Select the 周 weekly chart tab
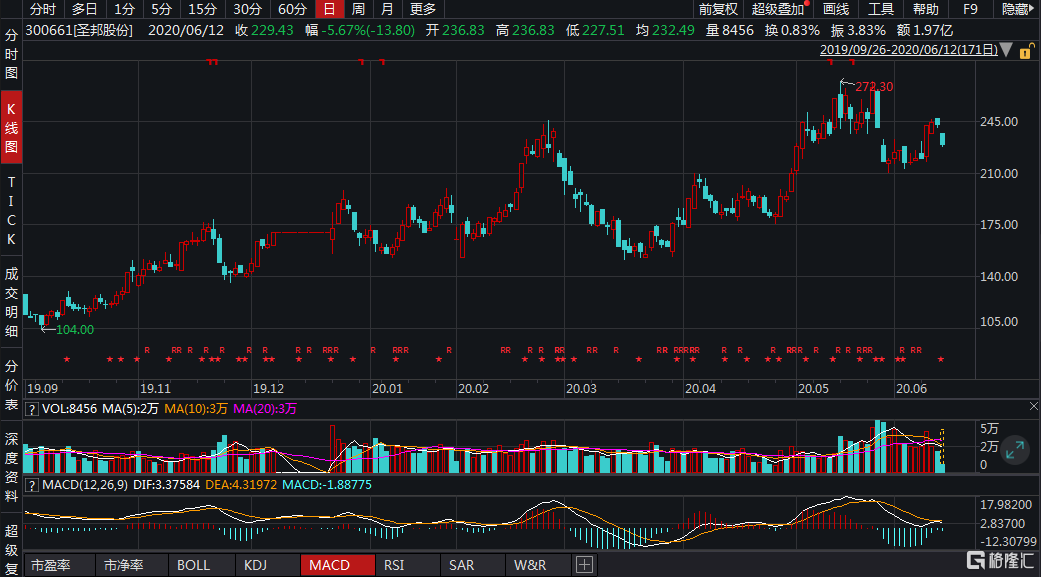Screen dimensions: 1041x577 pyautogui.click(x=359, y=9)
